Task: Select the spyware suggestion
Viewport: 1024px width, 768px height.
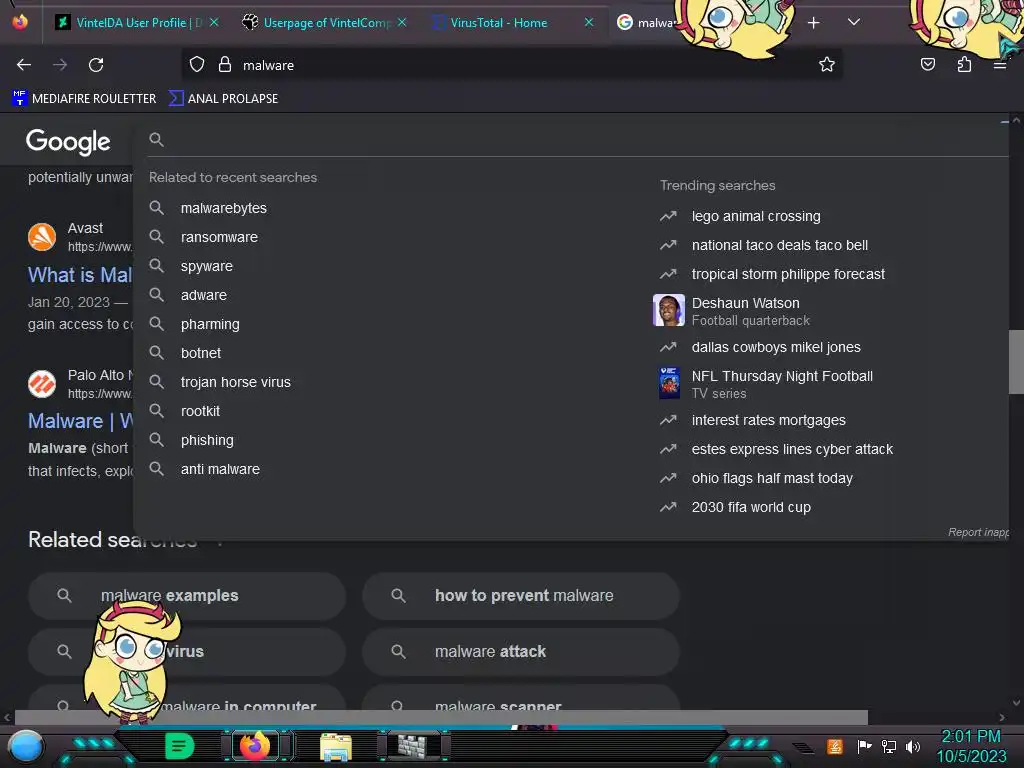Action: coord(206,266)
